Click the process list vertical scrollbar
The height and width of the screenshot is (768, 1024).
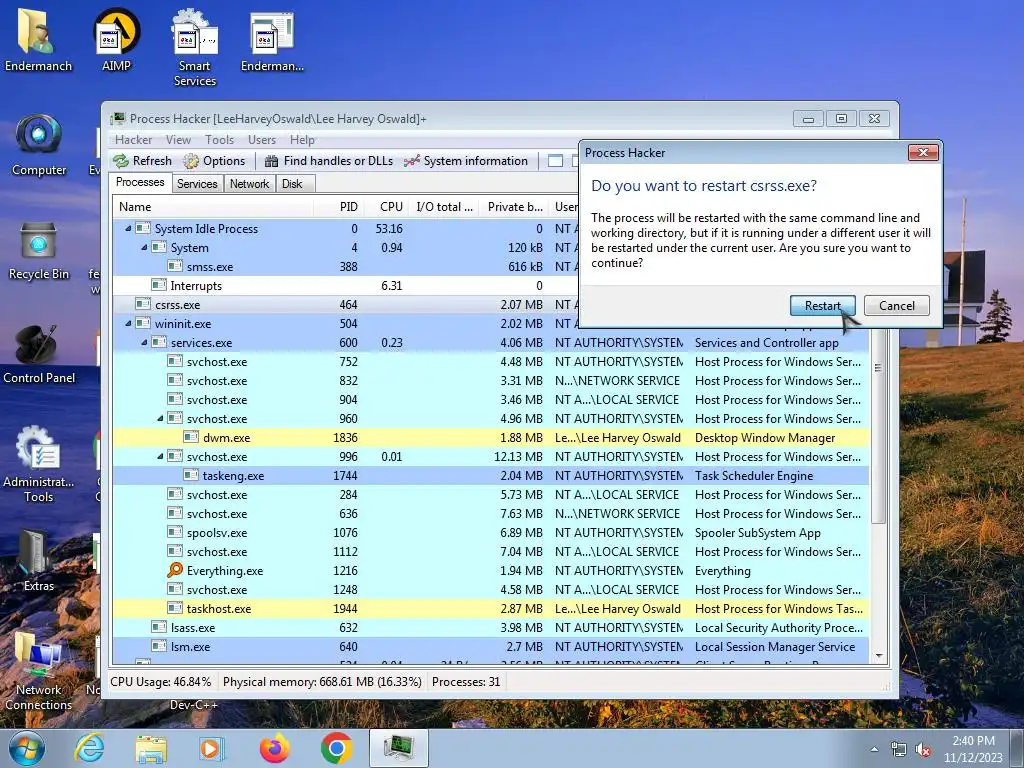point(878,424)
